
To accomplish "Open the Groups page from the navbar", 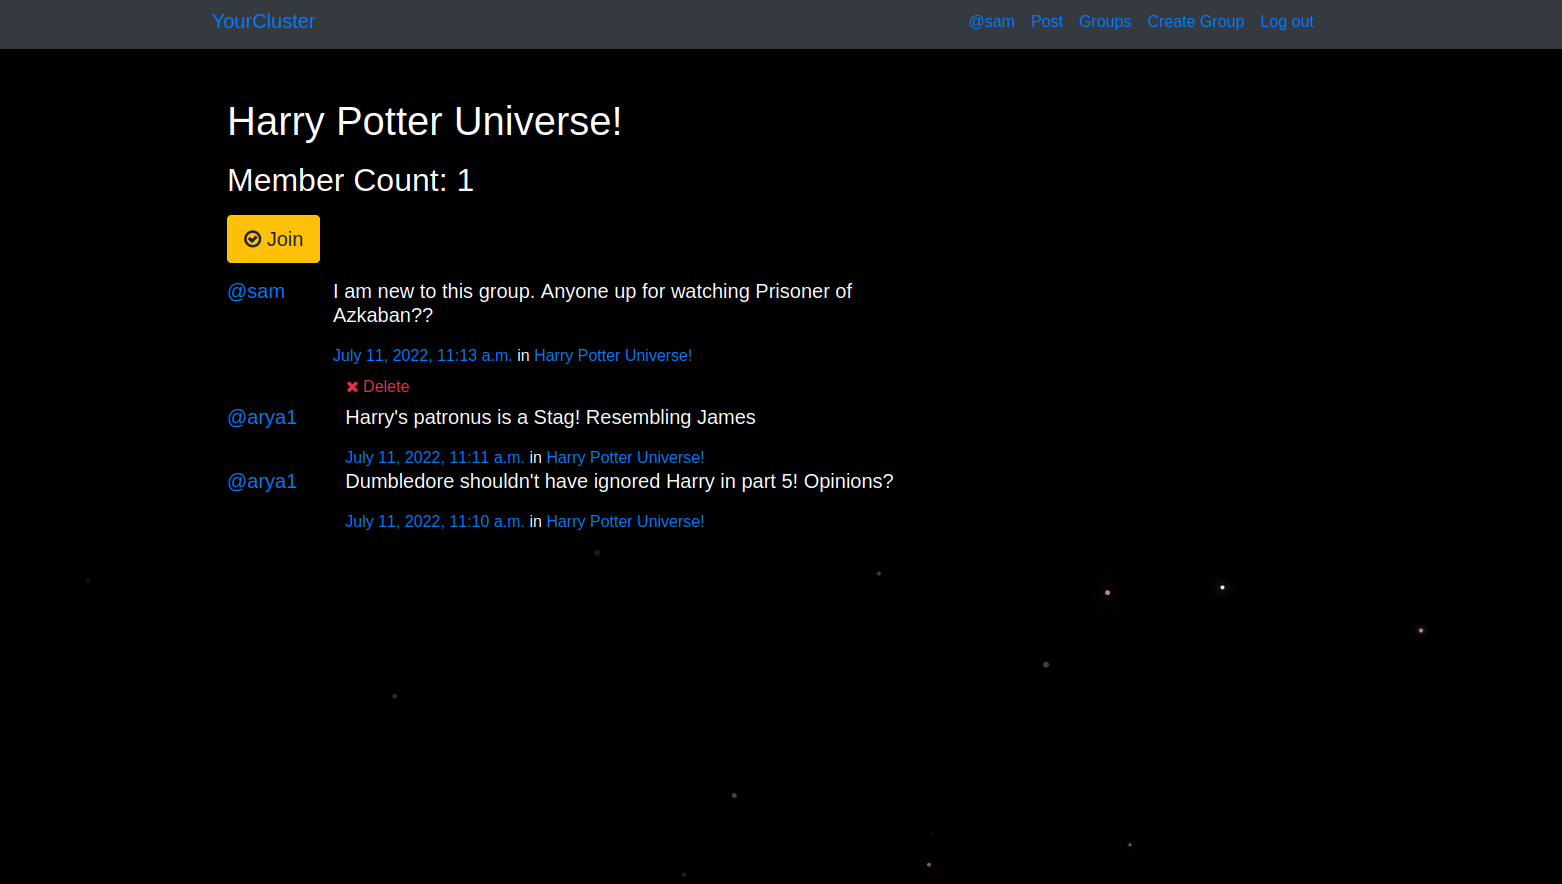I will 1105,21.
